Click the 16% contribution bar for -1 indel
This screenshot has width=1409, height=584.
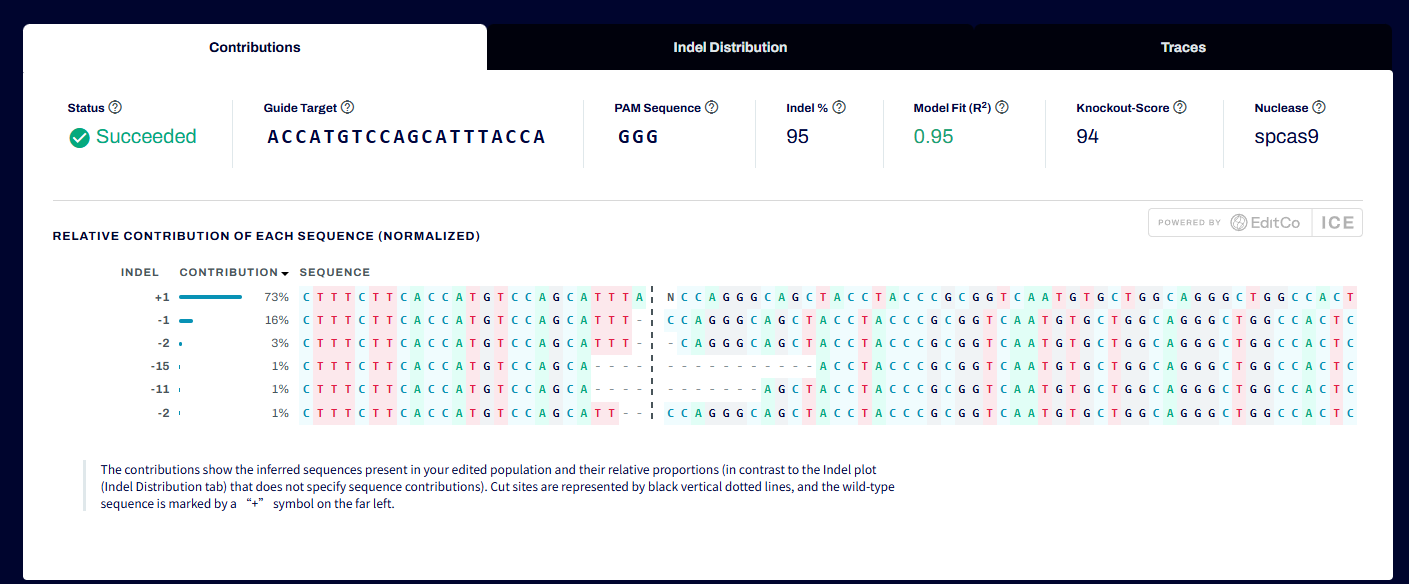coord(186,321)
